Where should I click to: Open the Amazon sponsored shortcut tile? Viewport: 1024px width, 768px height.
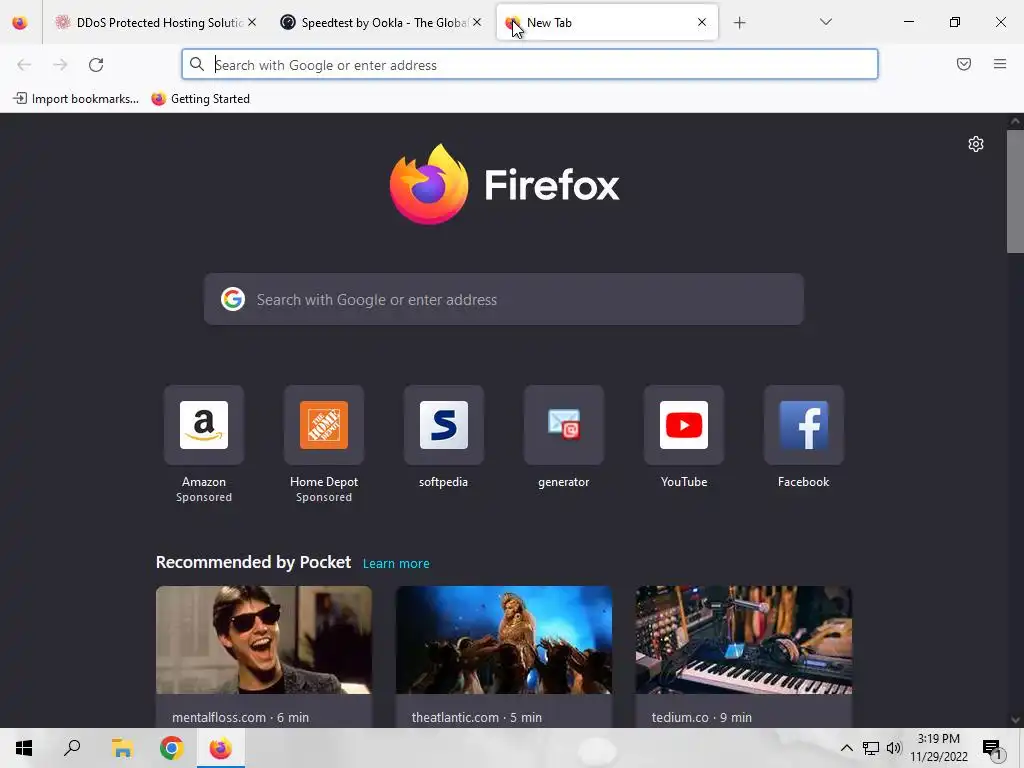[204, 425]
